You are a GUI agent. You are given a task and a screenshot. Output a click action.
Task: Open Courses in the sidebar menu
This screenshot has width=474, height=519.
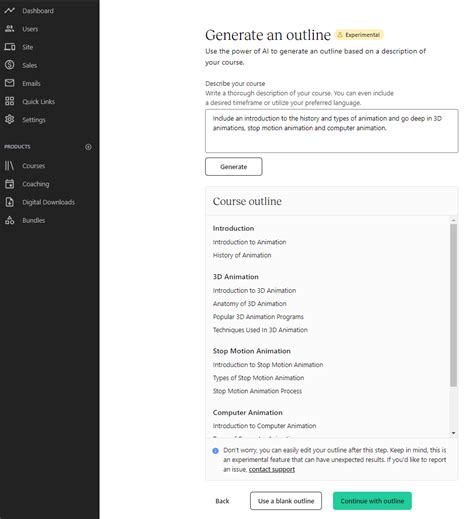pos(34,166)
